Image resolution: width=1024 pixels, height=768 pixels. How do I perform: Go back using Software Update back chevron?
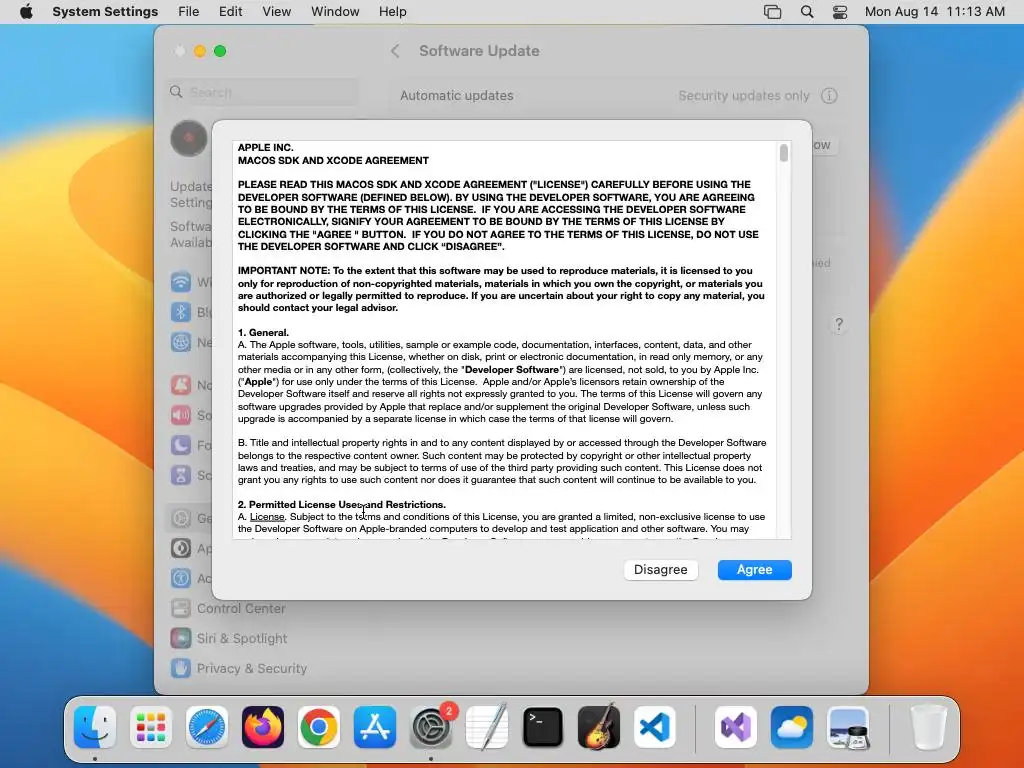[395, 51]
